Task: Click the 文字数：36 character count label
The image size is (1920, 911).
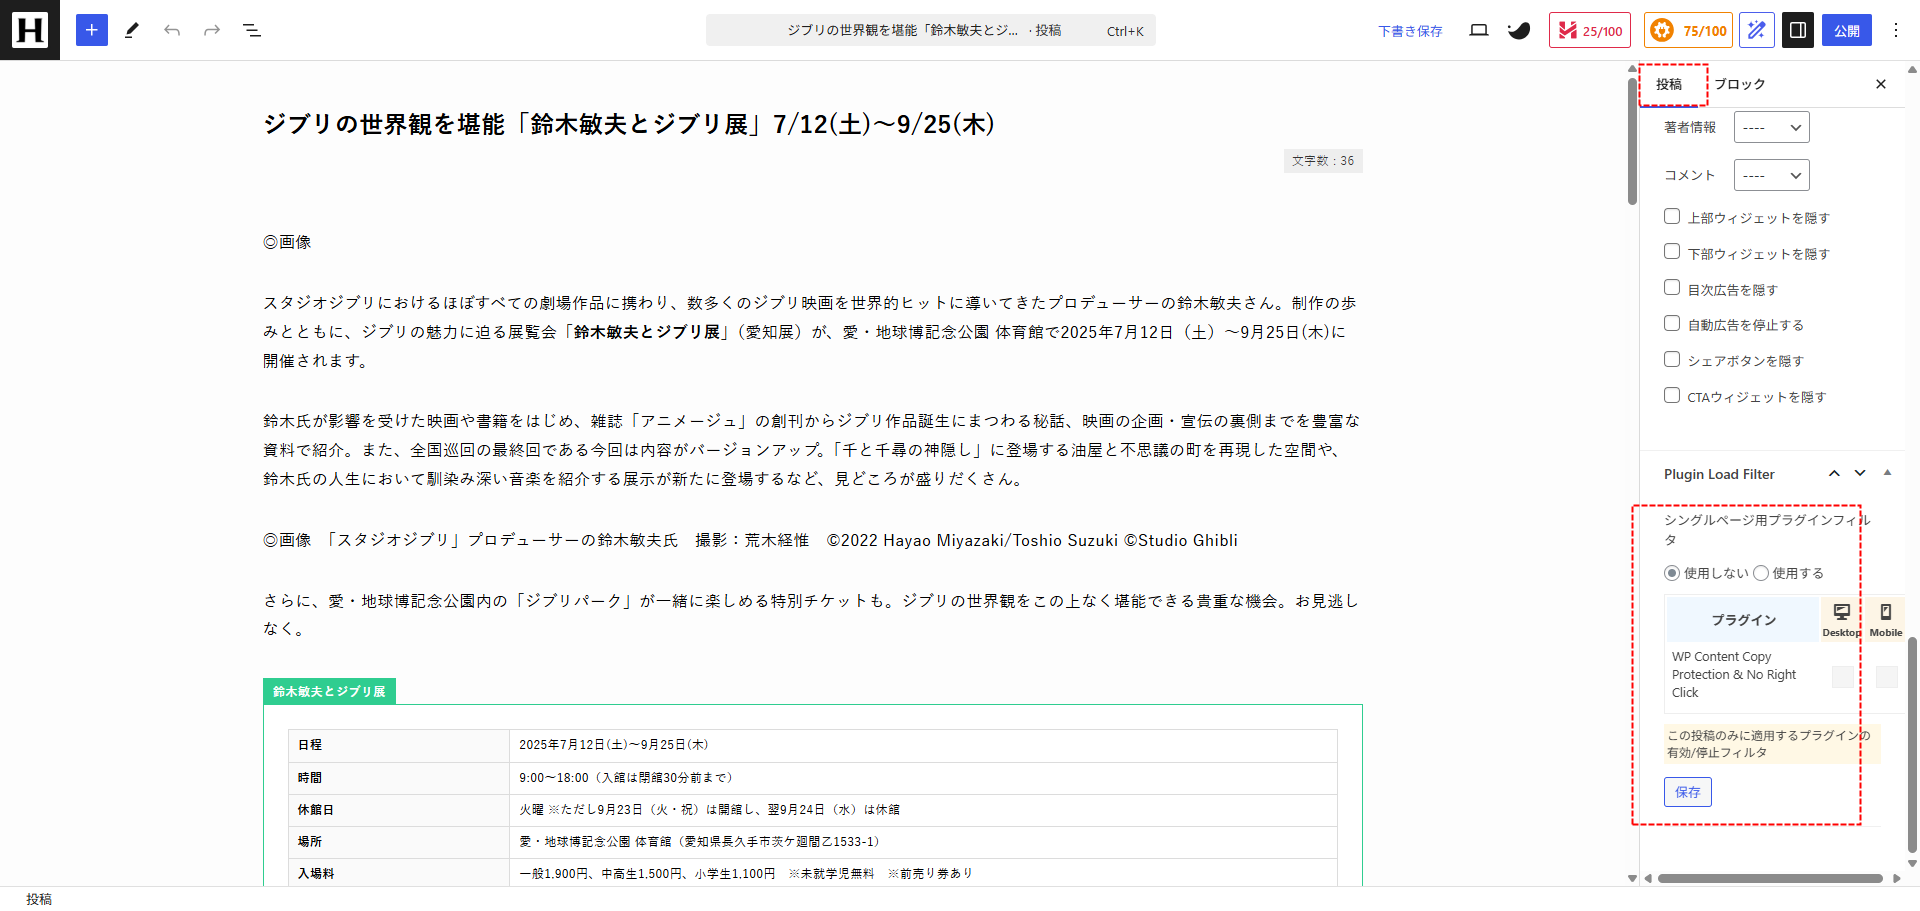Action: coord(1323,161)
